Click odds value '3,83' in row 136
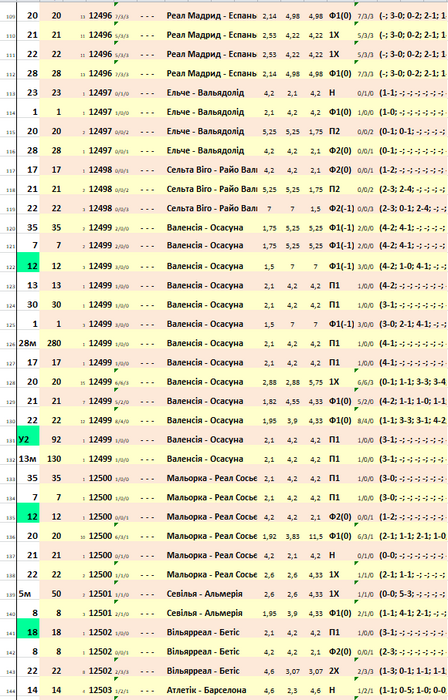448x700 pixels. coord(292,537)
